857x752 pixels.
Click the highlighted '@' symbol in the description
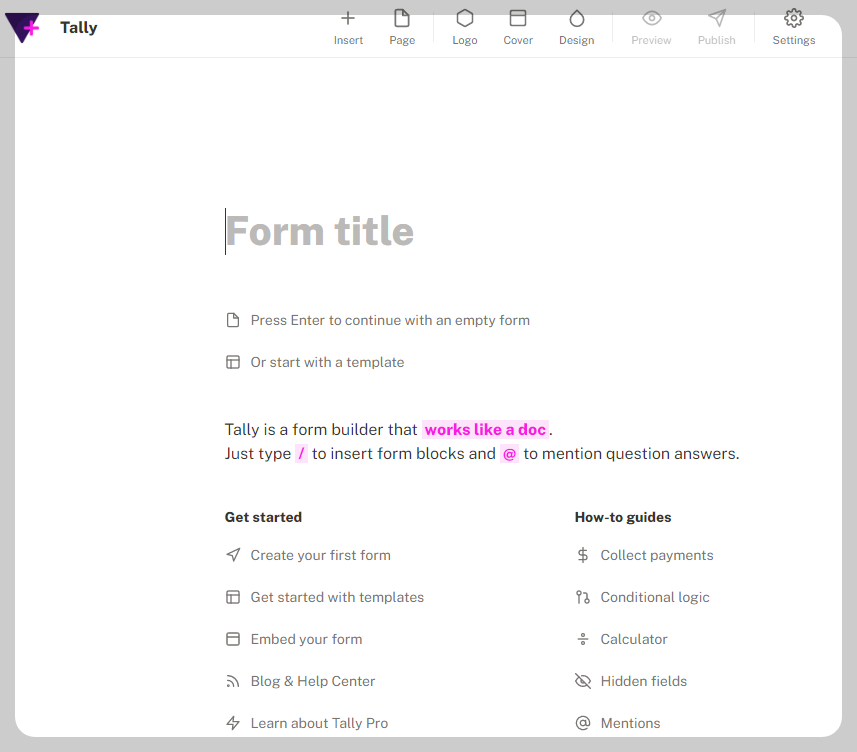pyautogui.click(x=509, y=454)
